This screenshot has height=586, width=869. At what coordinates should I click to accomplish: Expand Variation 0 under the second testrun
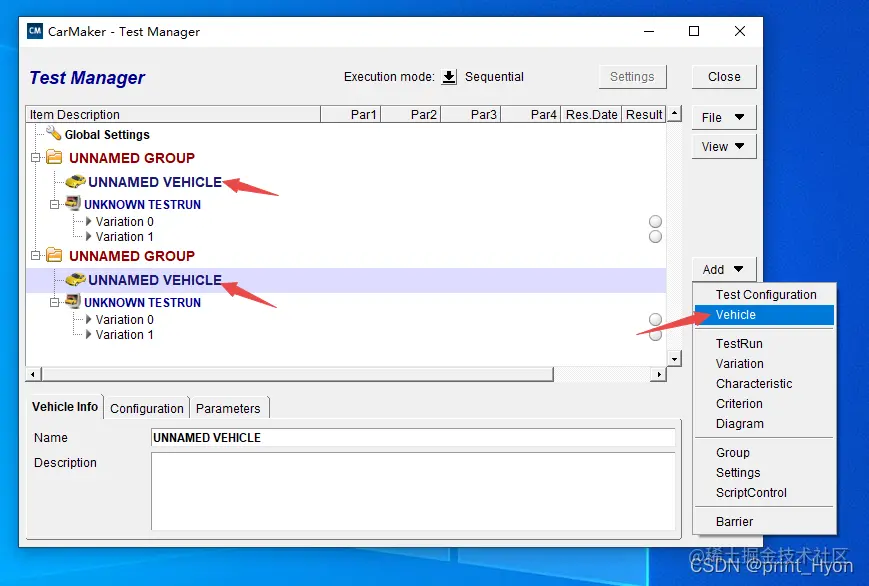coord(89,319)
